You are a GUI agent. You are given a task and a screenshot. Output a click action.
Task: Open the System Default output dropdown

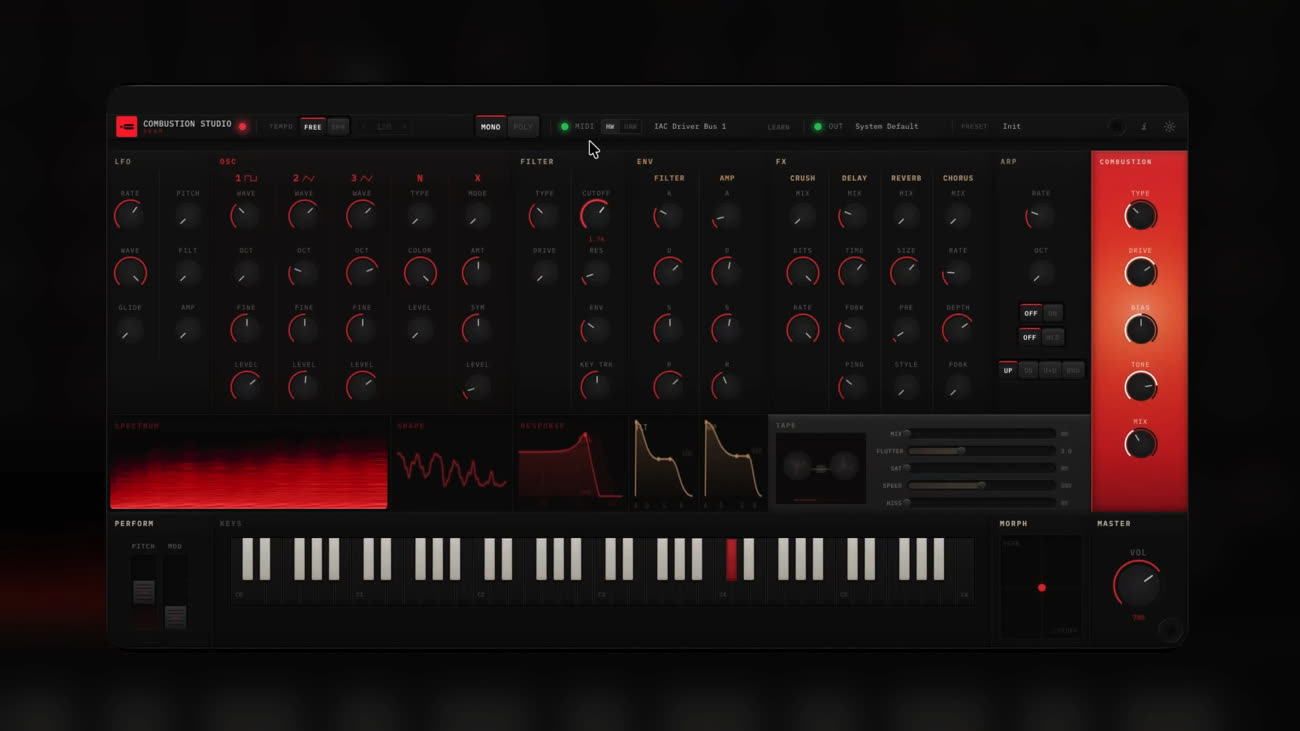click(x=886, y=127)
